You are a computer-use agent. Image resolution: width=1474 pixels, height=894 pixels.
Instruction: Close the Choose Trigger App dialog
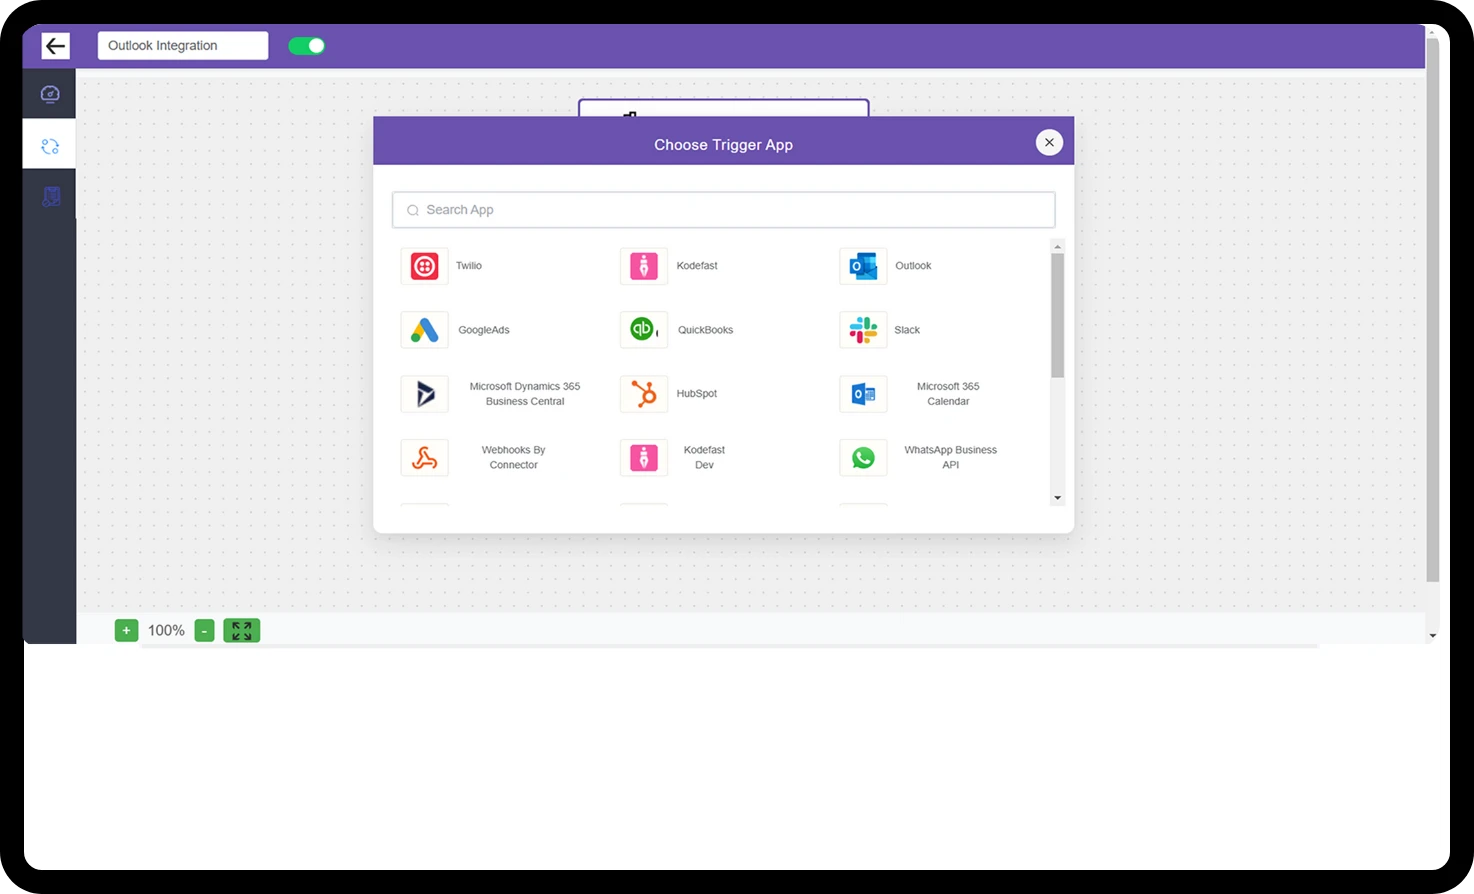[1049, 143]
